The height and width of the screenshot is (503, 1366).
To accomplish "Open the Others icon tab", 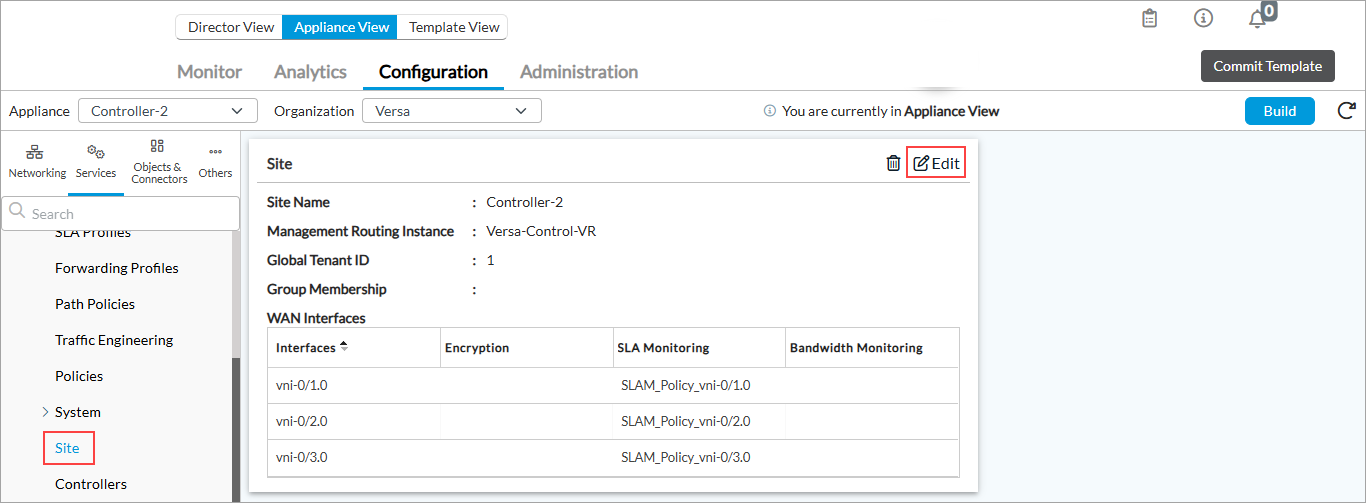I will [215, 161].
